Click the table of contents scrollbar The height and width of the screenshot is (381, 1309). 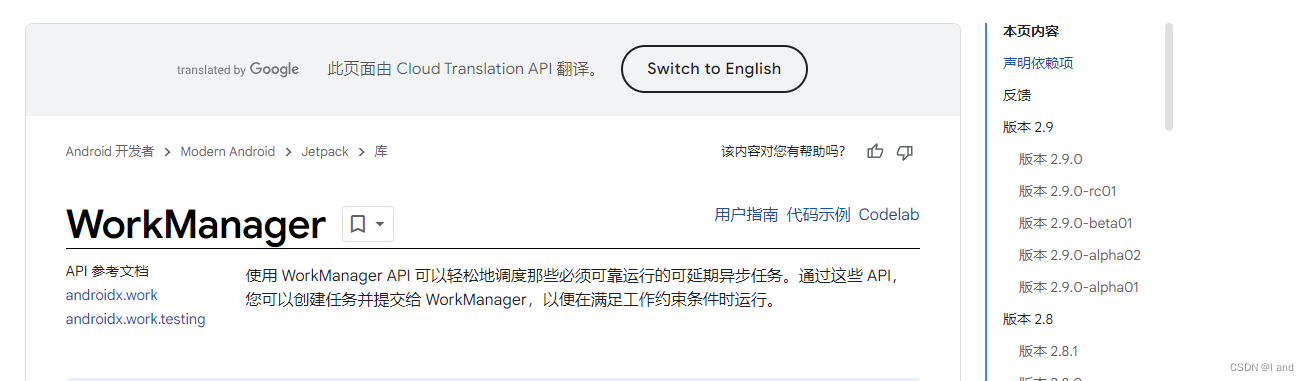[1169, 77]
